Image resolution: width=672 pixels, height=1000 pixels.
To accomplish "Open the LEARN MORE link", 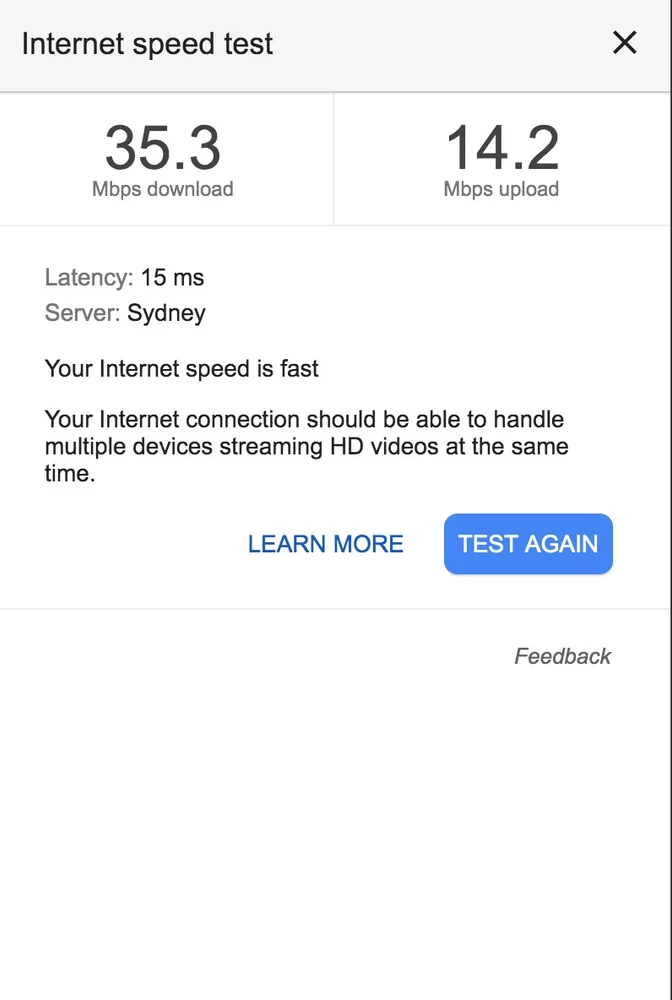I will point(326,544).
